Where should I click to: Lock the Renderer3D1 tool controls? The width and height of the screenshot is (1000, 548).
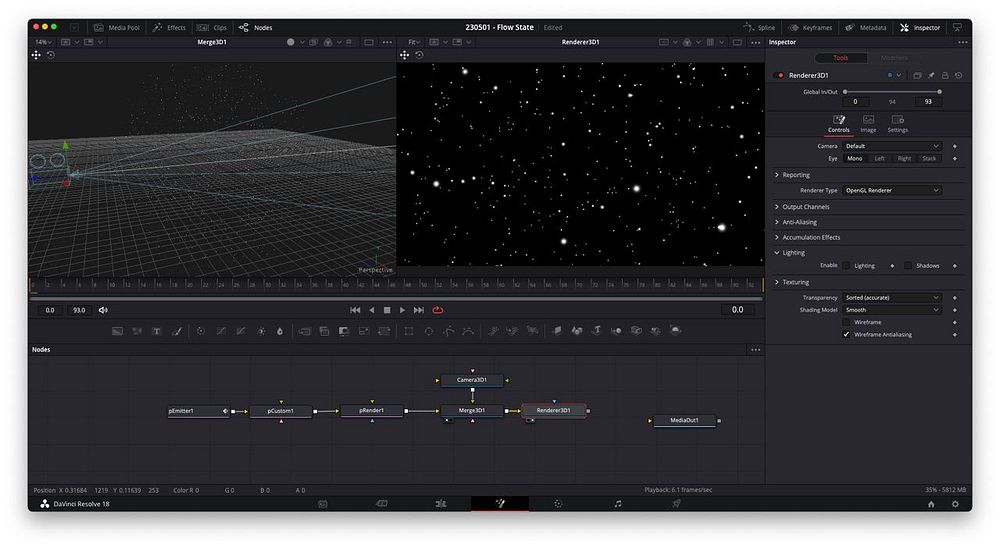pos(945,75)
